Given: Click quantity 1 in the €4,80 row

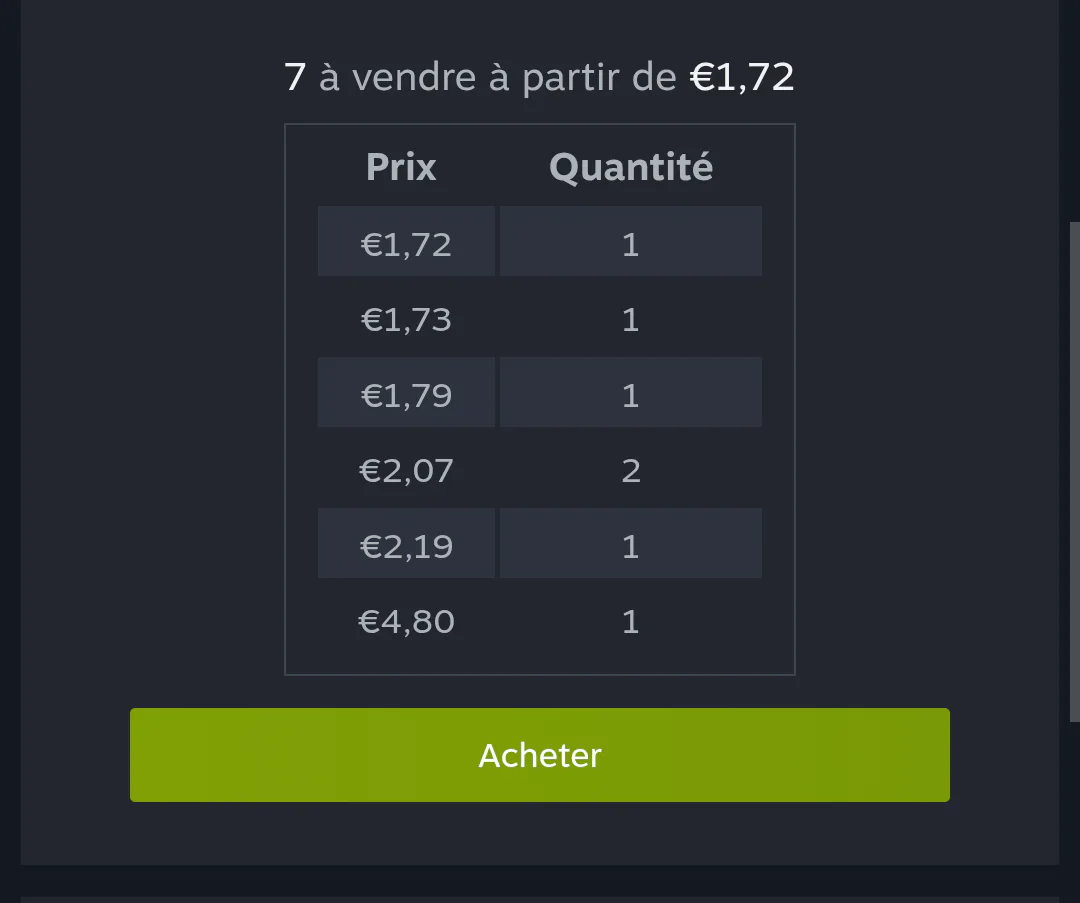Looking at the screenshot, I should pos(631,619).
